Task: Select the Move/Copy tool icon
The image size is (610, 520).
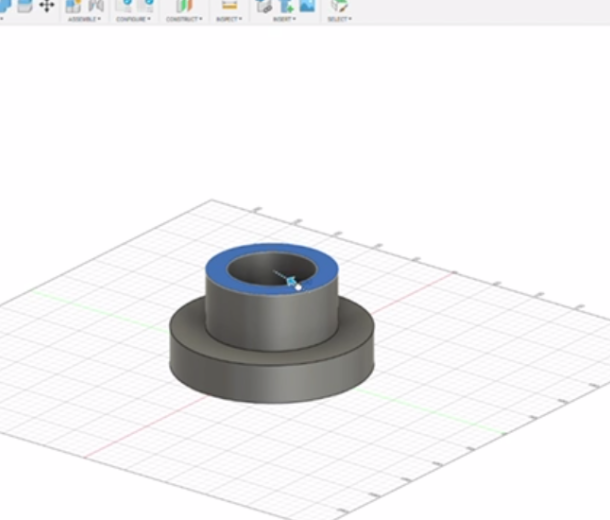Action: tap(47, 6)
